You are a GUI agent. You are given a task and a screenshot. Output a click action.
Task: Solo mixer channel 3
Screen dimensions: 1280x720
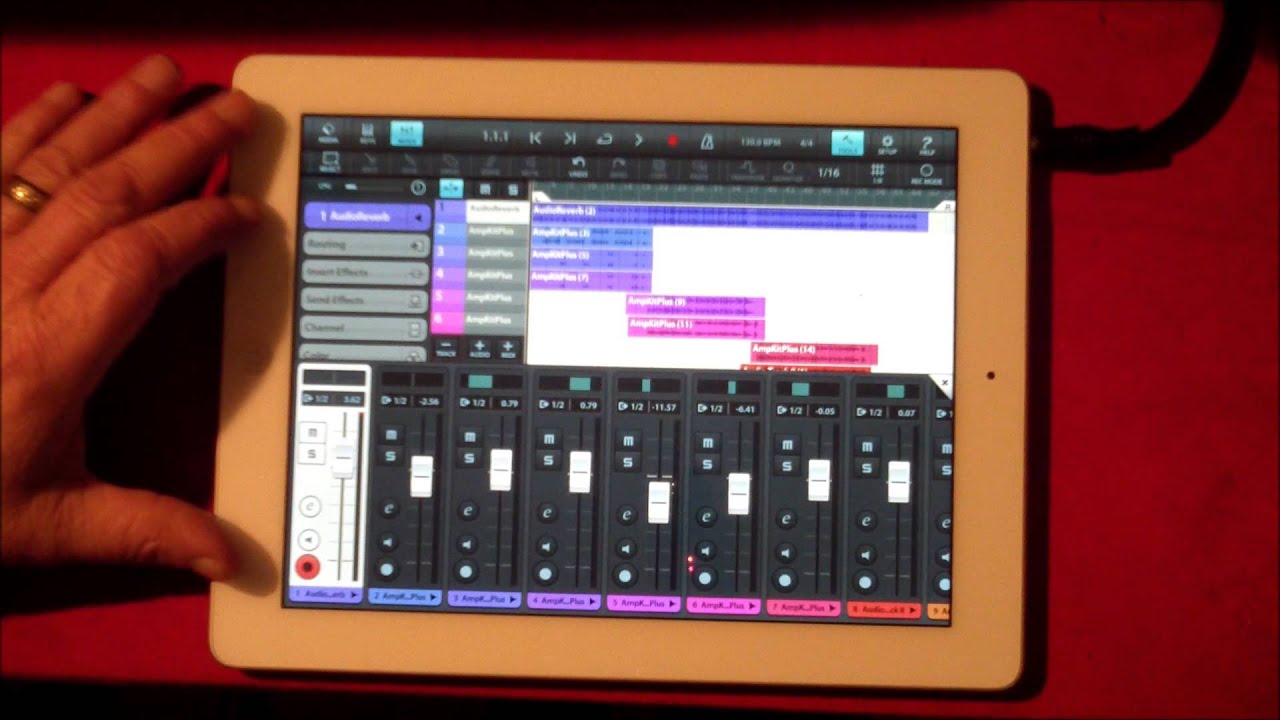click(x=468, y=458)
